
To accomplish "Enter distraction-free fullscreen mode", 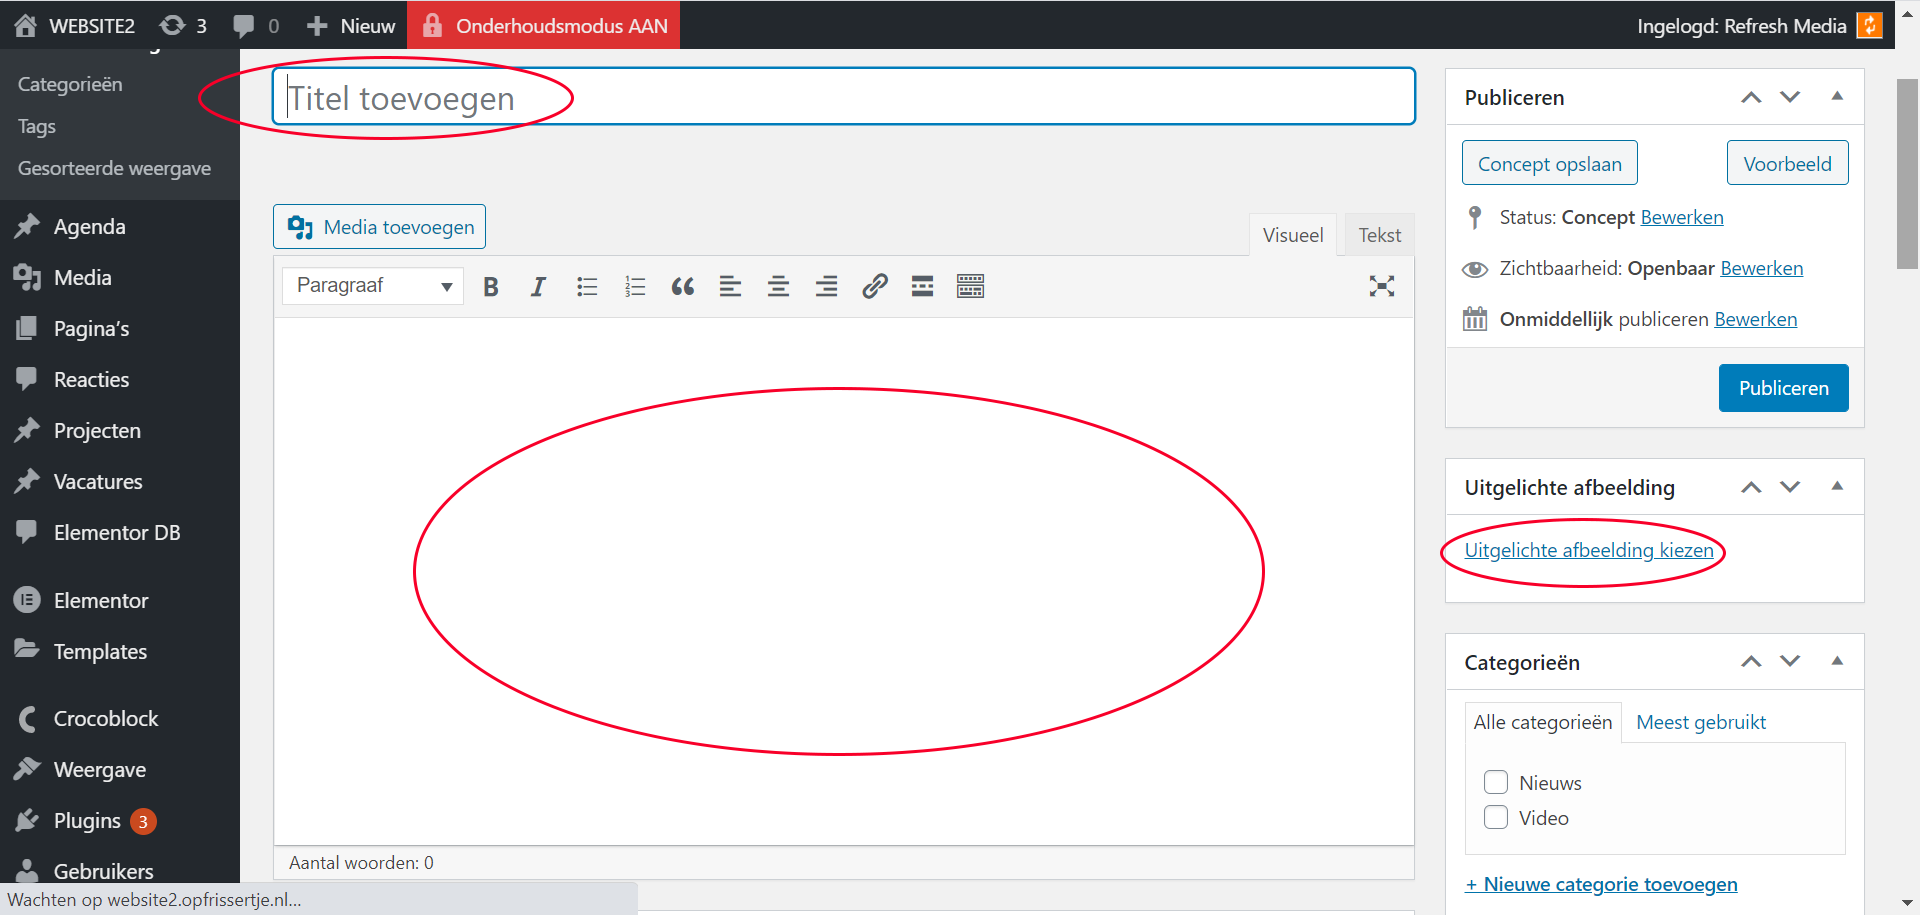I will (x=1381, y=287).
